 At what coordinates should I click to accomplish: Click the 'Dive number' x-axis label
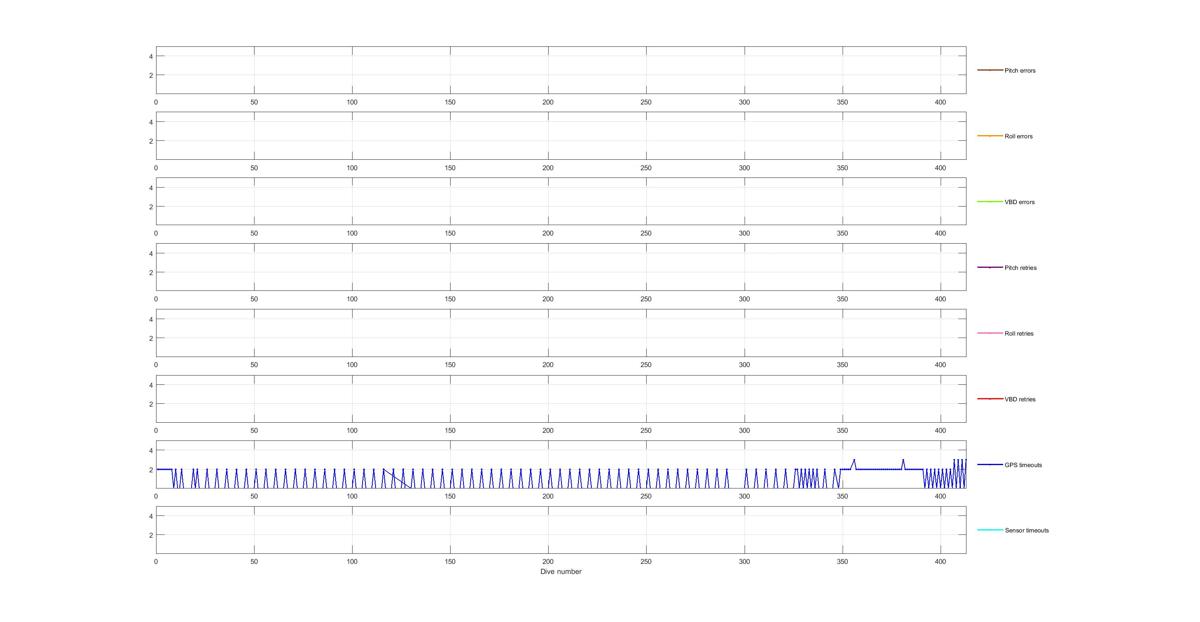[561, 572]
